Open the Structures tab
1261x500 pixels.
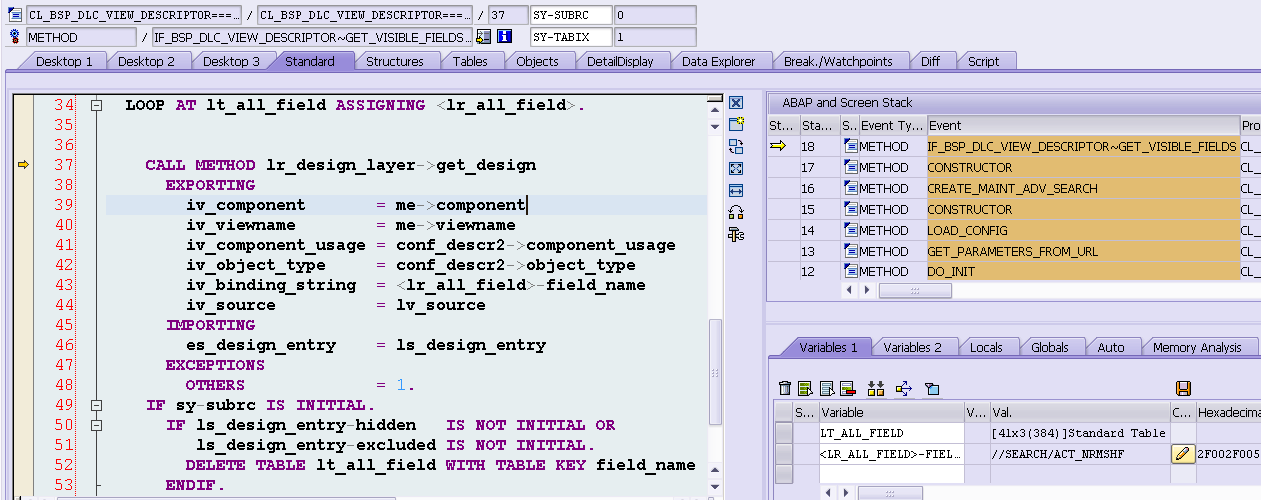pyautogui.click(x=395, y=61)
